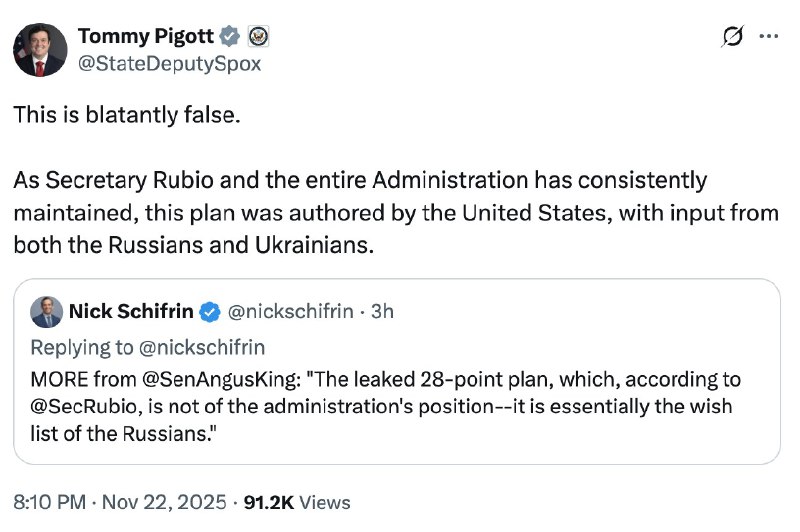800x532 pixels.
Task: Click the main post paragraph about Secretary Rubio
Action: (x=396, y=213)
